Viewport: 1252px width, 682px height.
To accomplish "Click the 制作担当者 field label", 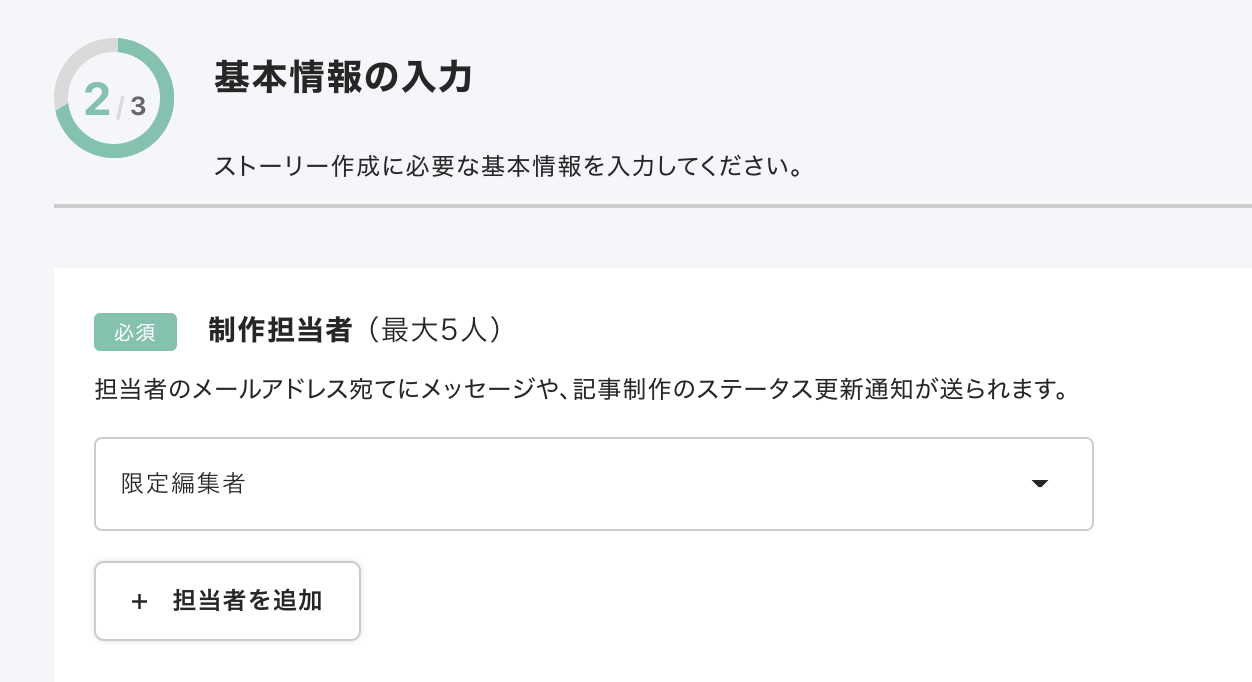I will 281,331.
